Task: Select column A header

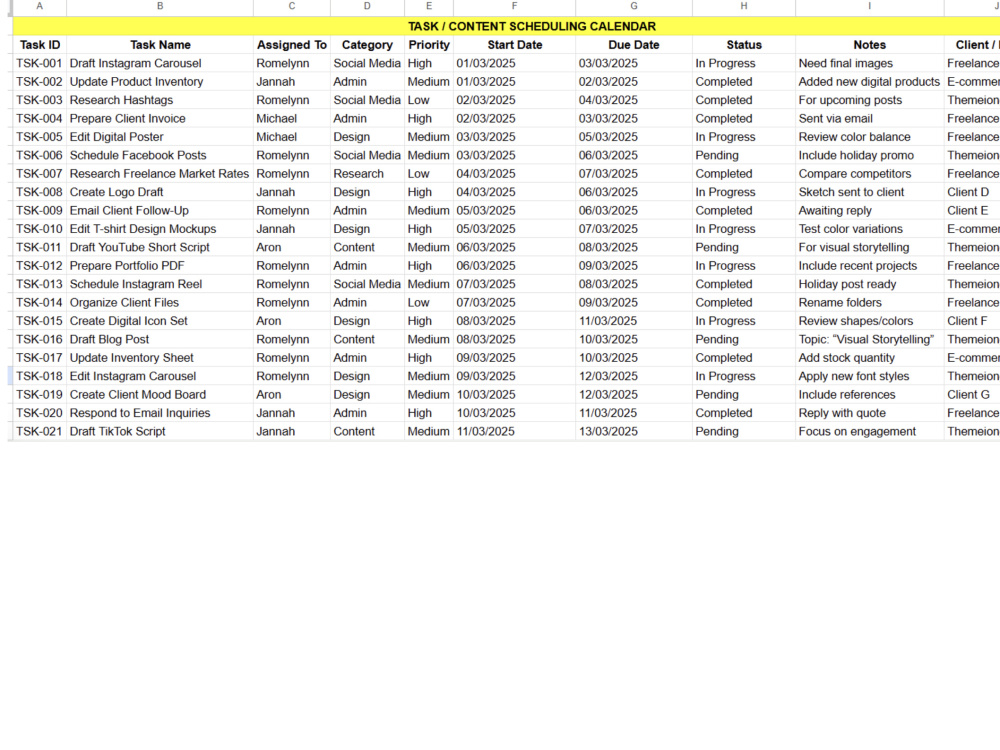Action: pyautogui.click(x=40, y=6)
